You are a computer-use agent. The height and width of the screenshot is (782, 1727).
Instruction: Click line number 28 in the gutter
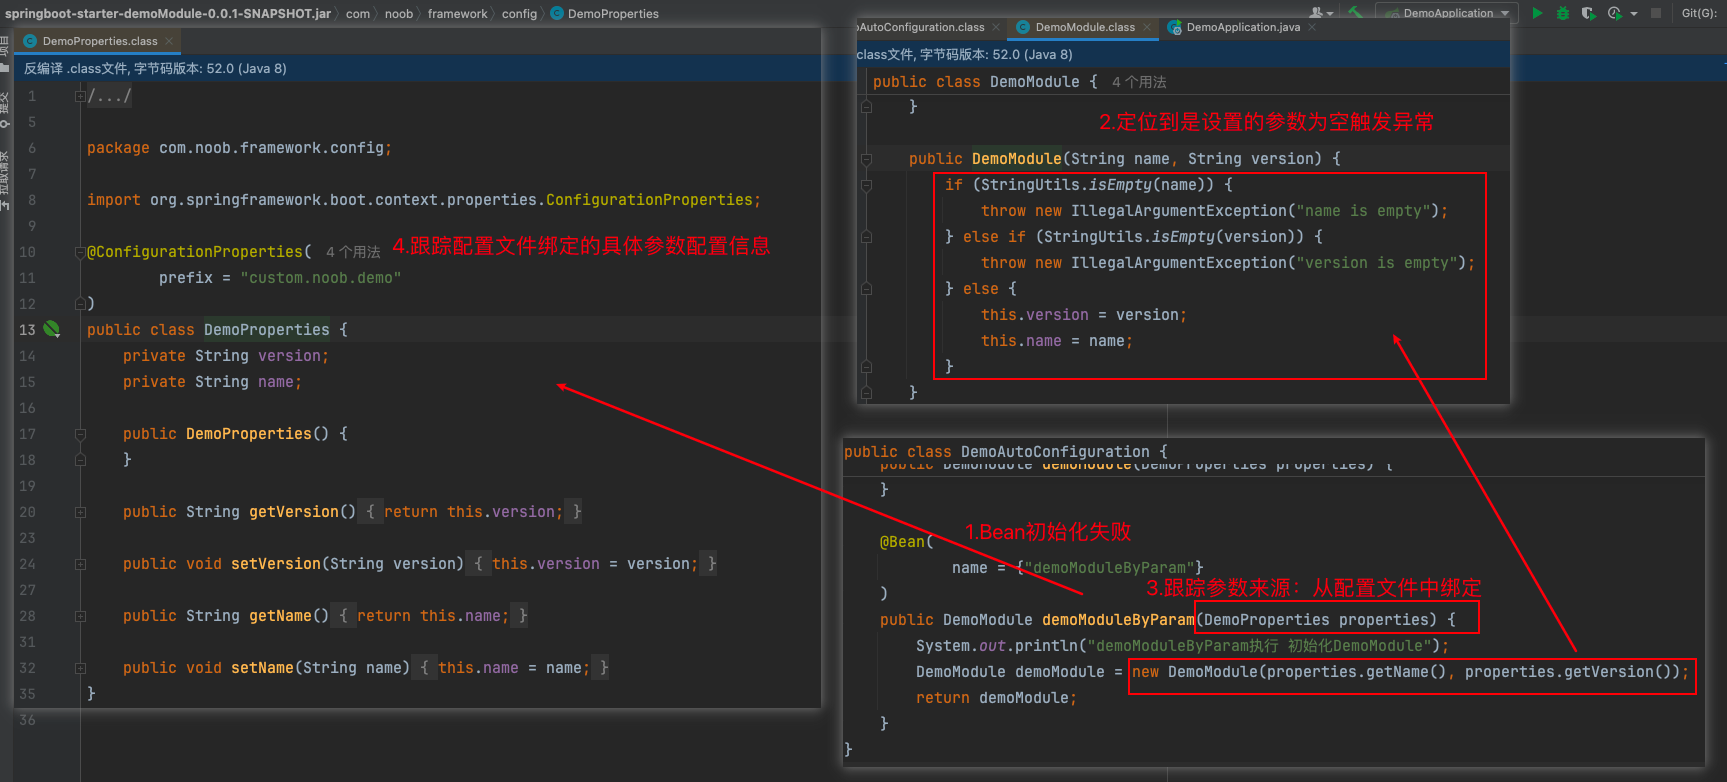[x=27, y=616]
